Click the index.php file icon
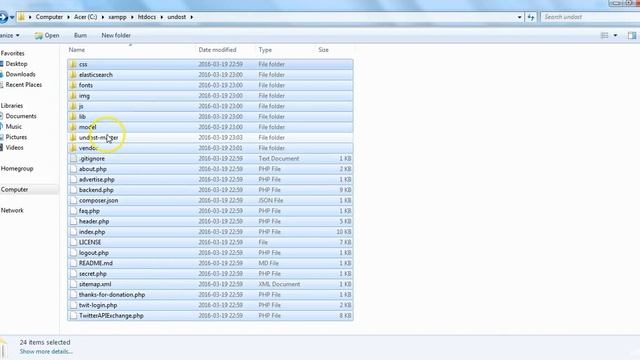This screenshot has height=360, width=640. (x=73, y=232)
